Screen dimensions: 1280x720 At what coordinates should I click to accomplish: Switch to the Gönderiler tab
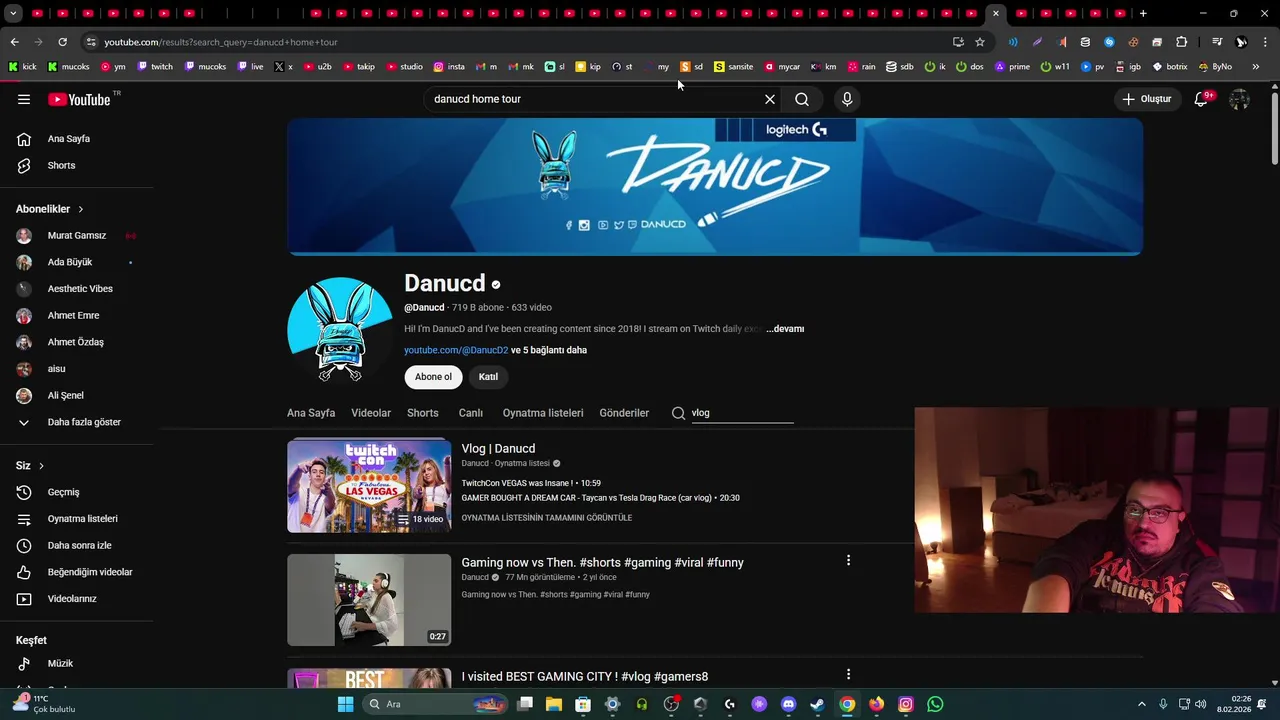pyautogui.click(x=624, y=413)
